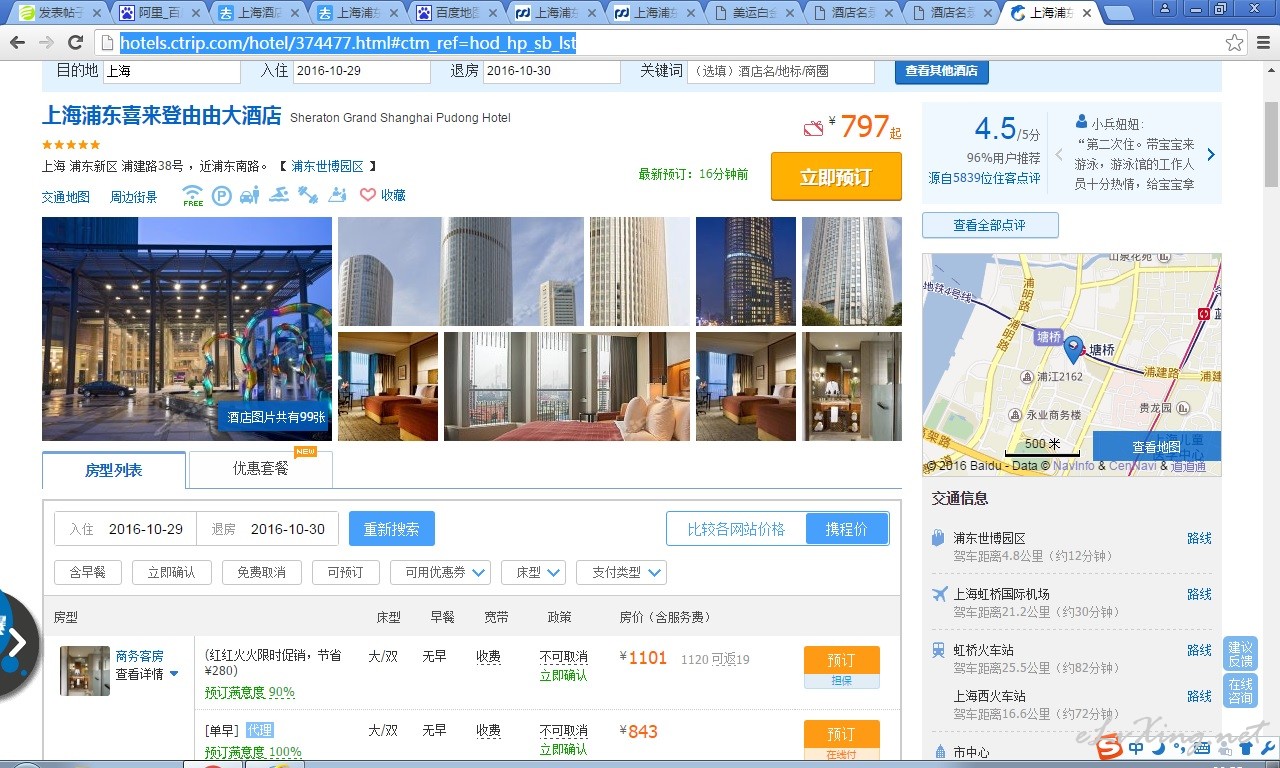Click the 在线咨询 online consult button
Image resolution: width=1280 pixels, height=768 pixels.
[x=1240, y=690]
